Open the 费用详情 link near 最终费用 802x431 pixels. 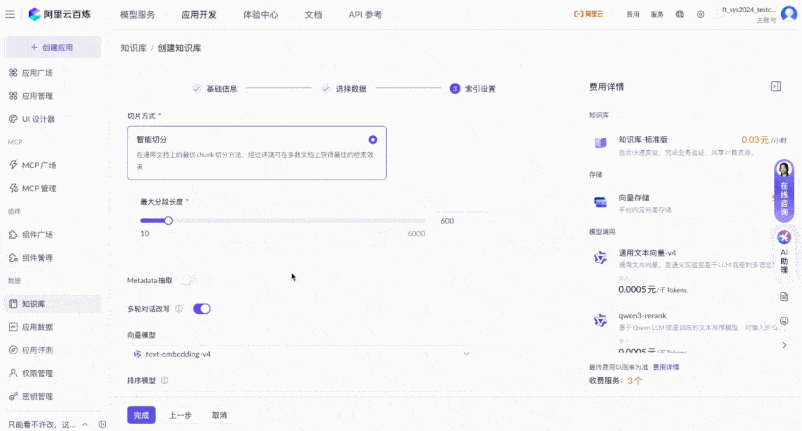[x=665, y=367]
